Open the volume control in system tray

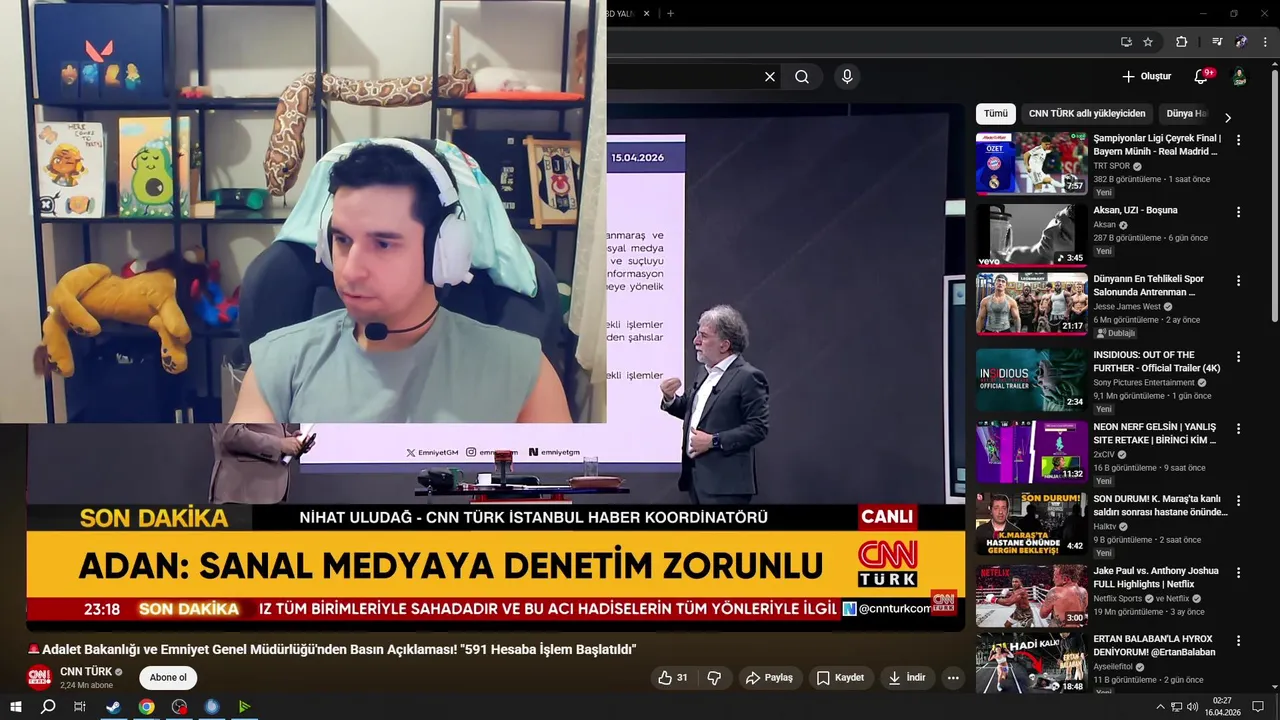[1192, 707]
